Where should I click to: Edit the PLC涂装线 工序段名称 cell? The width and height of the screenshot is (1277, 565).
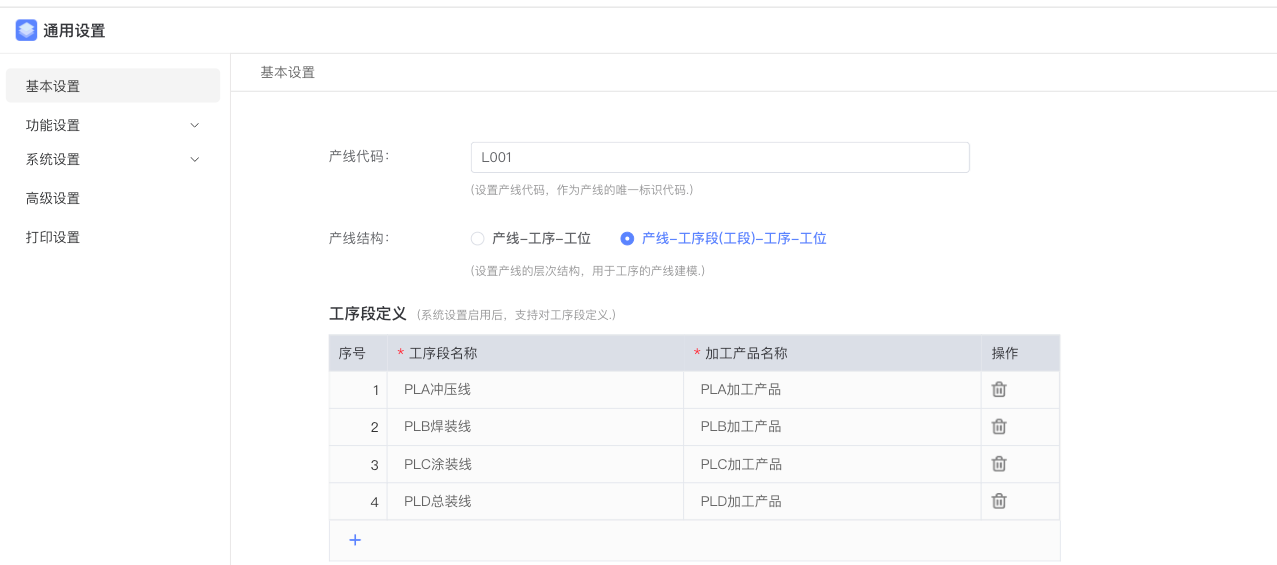[534, 464]
